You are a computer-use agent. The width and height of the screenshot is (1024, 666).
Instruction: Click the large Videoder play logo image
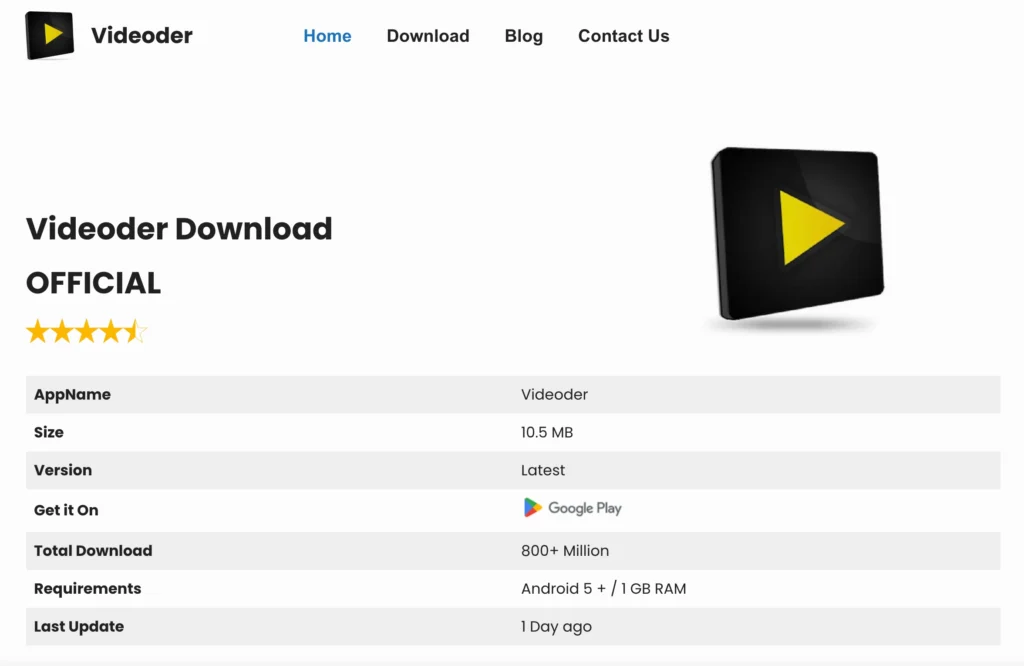[x=797, y=235]
